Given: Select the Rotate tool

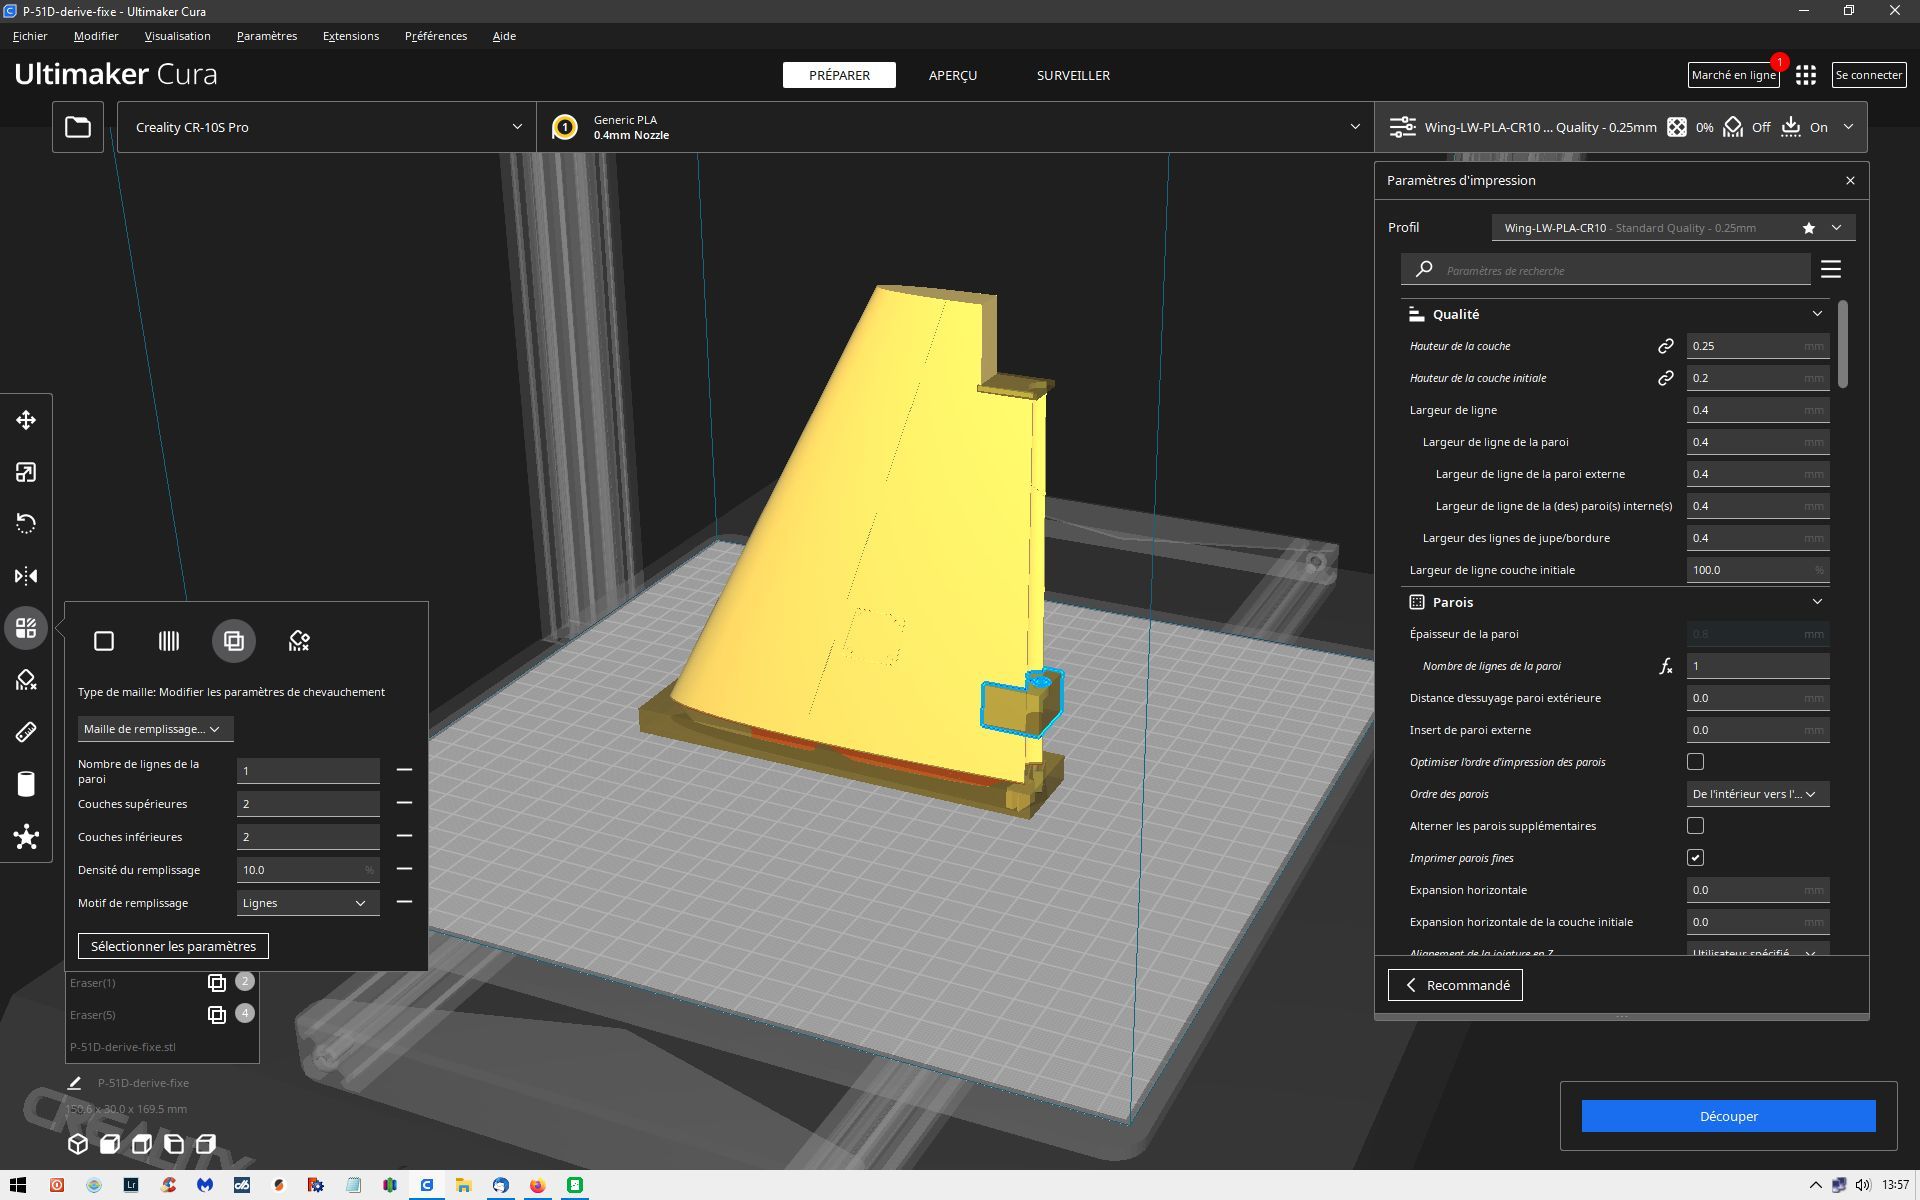Looking at the screenshot, I should pyautogui.click(x=26, y=524).
